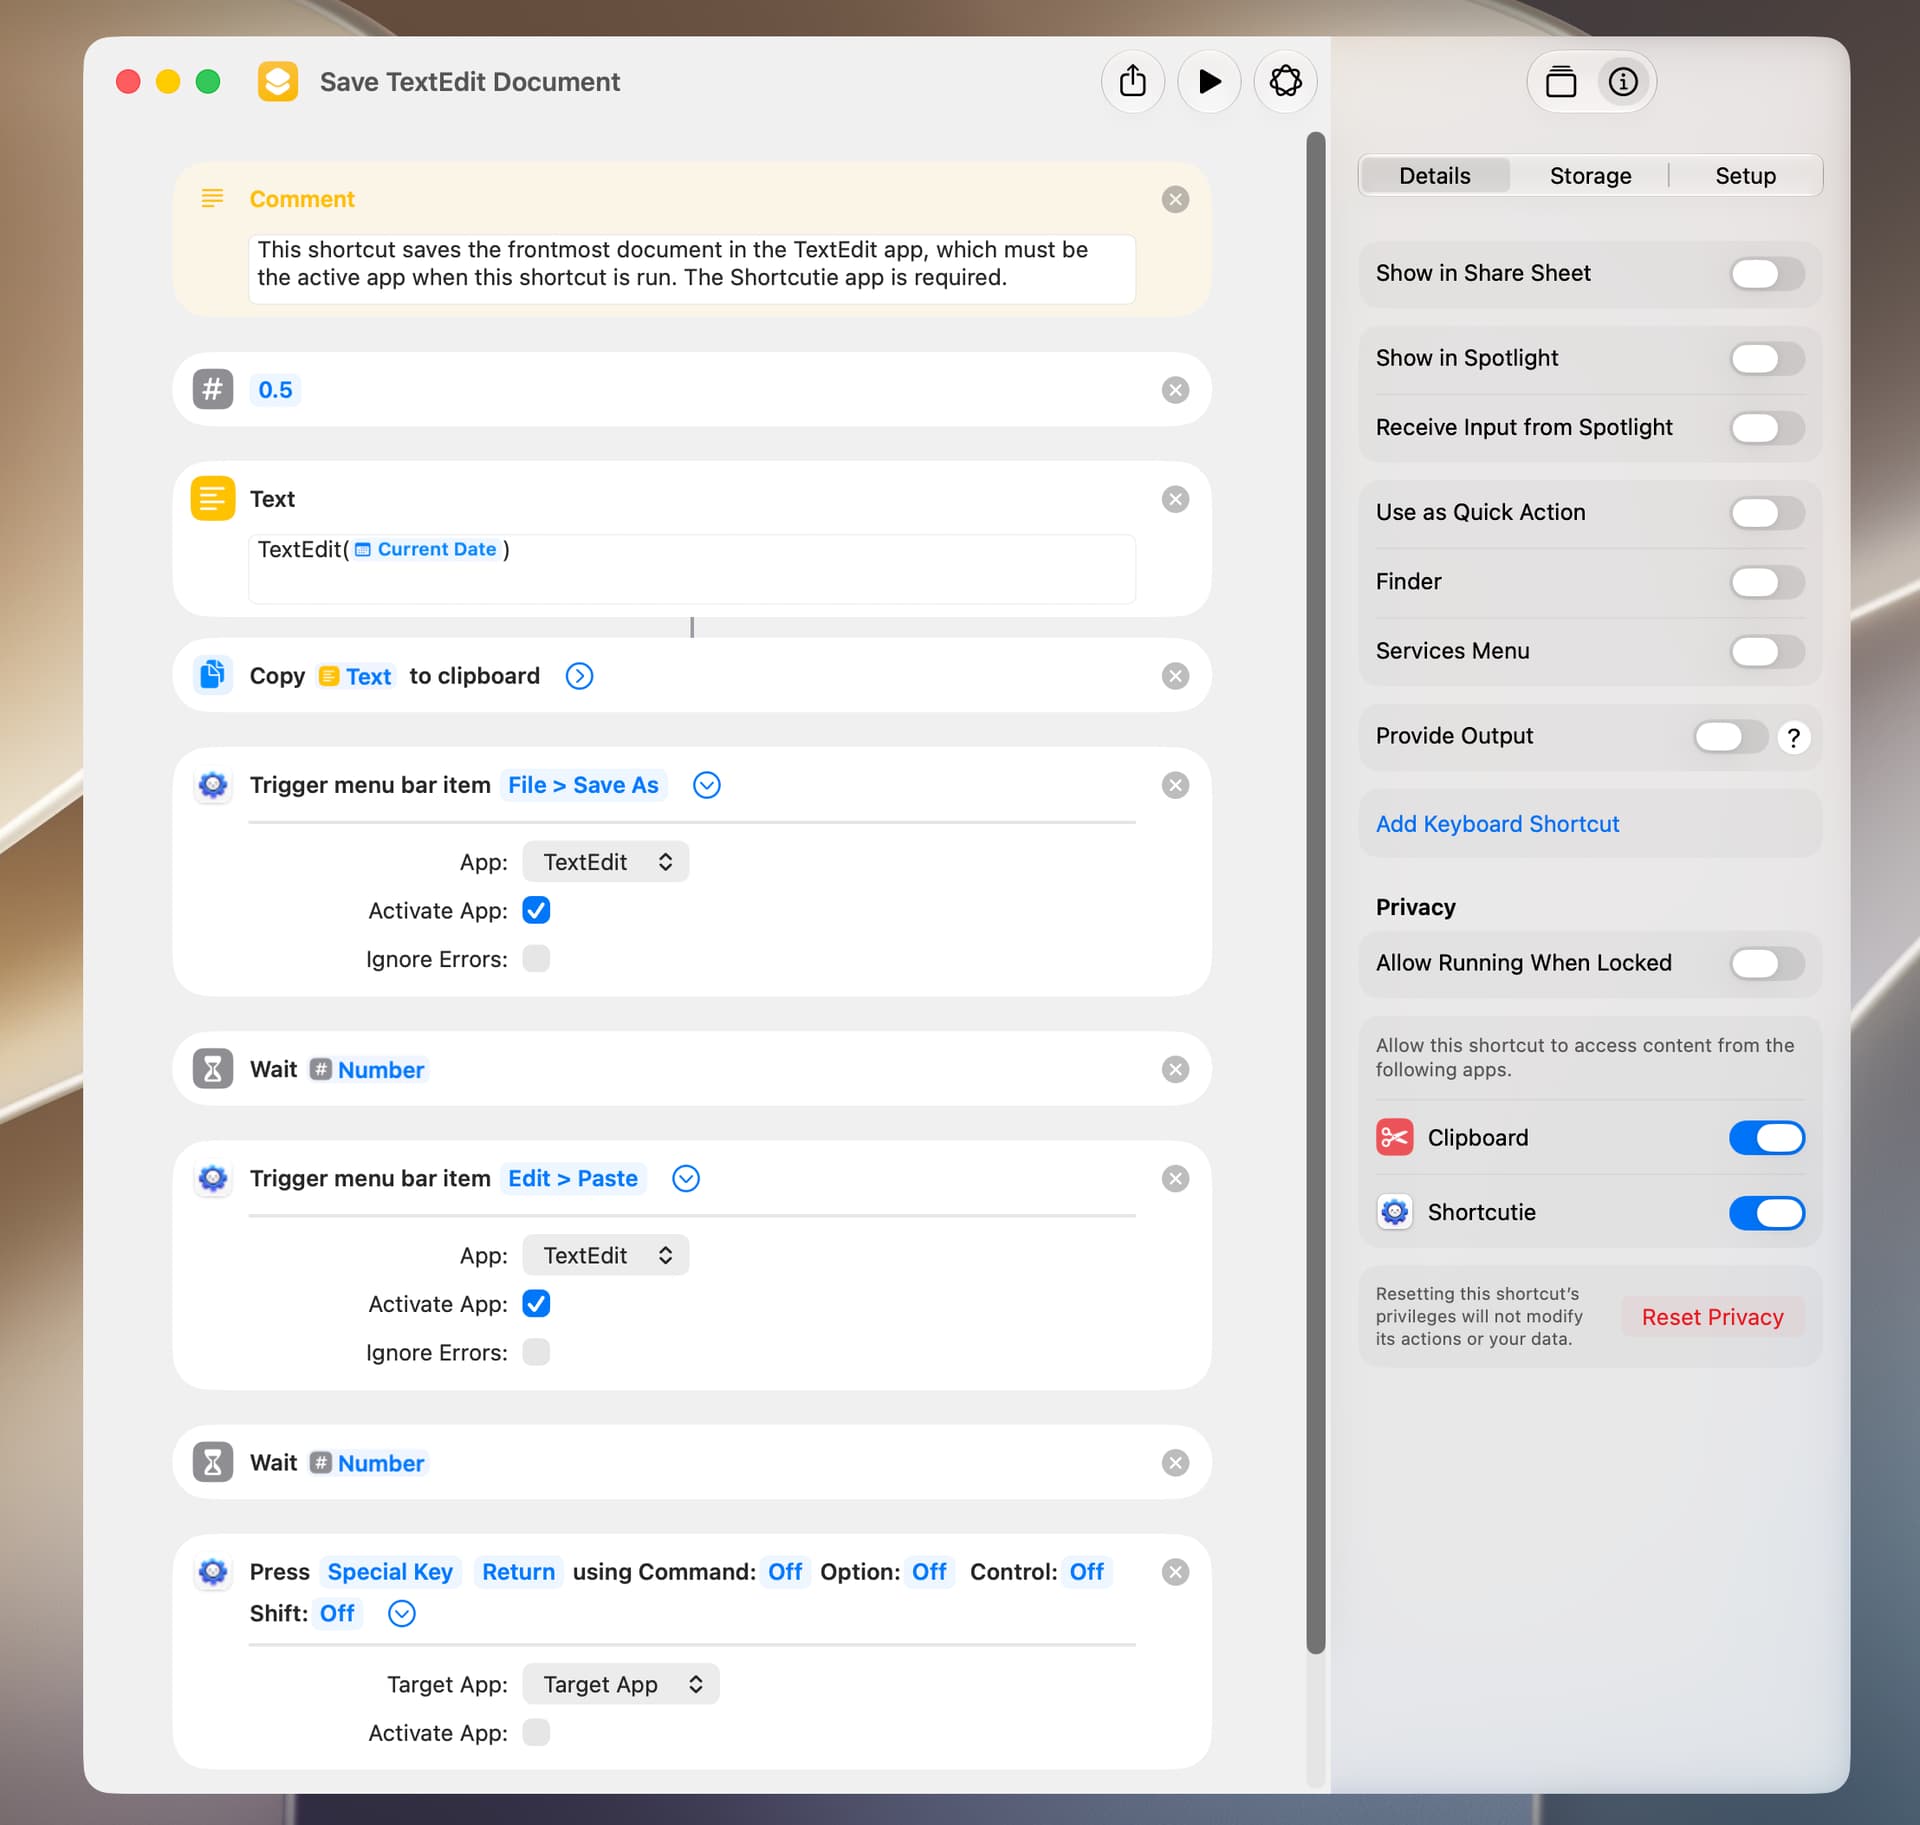The height and width of the screenshot is (1825, 1920).
Task: Enable Use as Quick Action switch
Action: [1767, 513]
